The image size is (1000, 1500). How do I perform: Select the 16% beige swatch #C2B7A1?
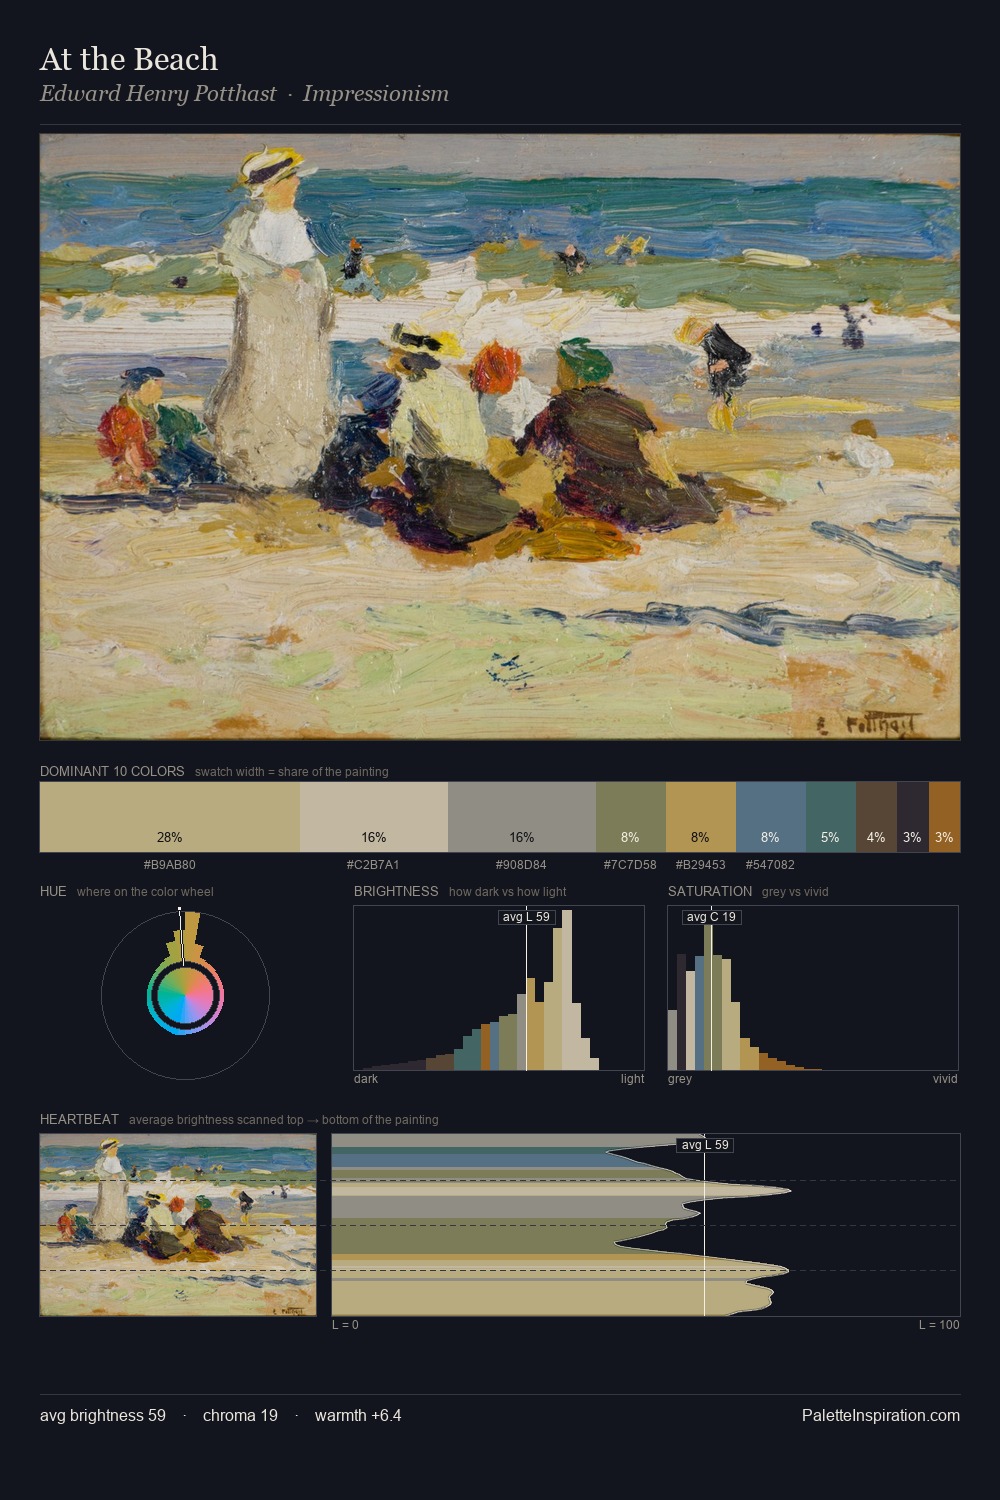coord(374,817)
